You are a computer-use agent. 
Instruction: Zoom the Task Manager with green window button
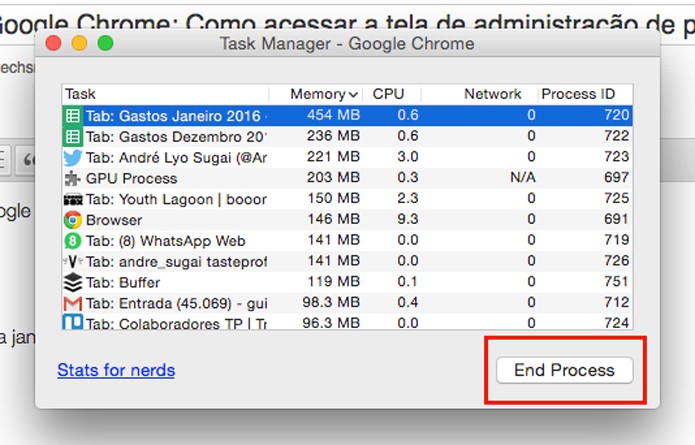click(105, 43)
